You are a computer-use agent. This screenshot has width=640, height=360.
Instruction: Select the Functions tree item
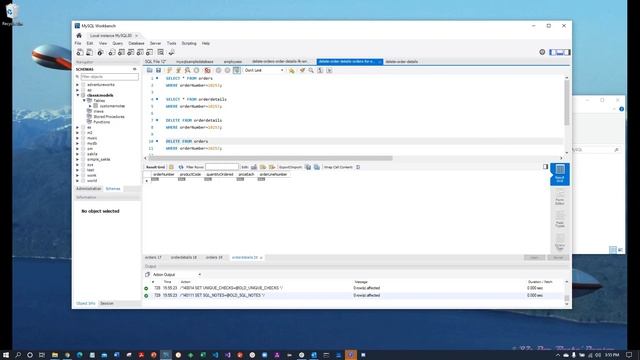tap(102, 122)
